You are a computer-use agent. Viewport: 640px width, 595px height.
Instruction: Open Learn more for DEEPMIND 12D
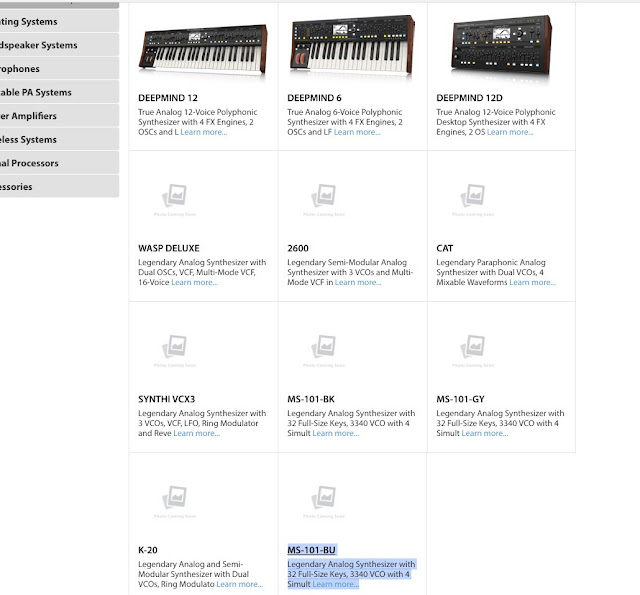[510, 132]
